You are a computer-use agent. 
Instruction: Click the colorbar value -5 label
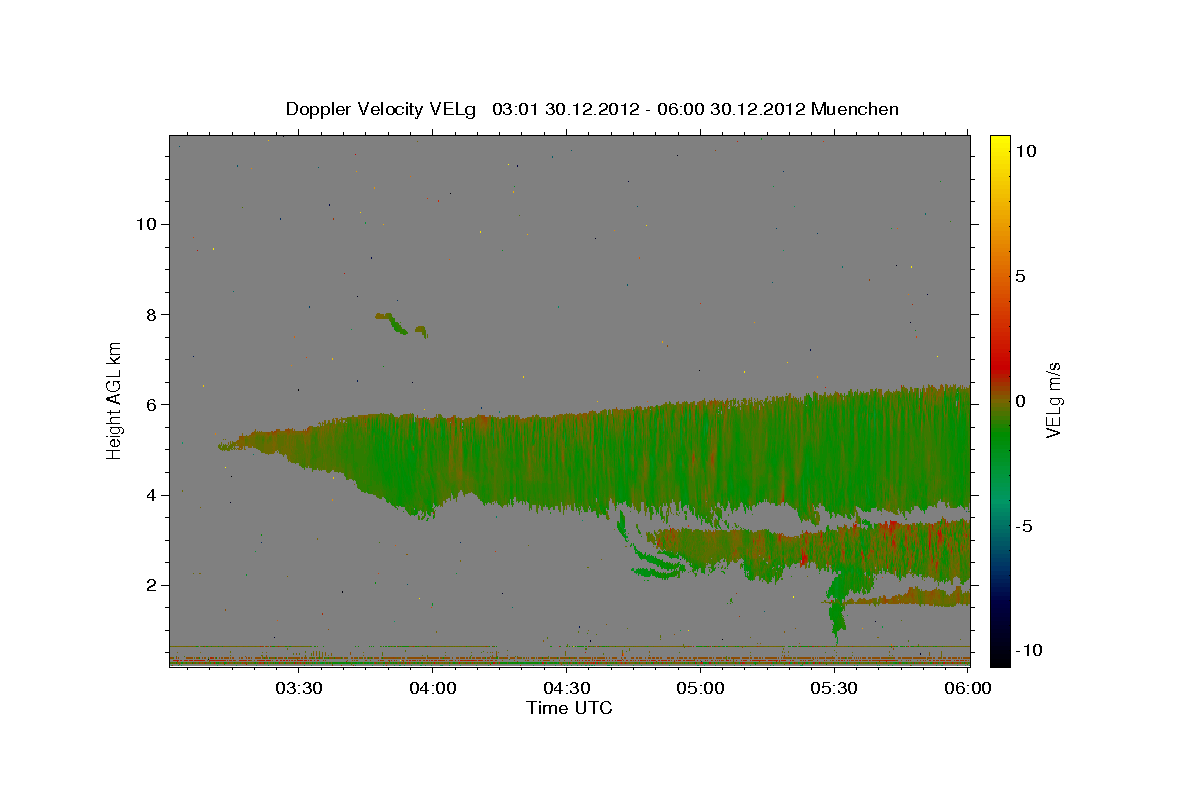pyautogui.click(x=1024, y=526)
